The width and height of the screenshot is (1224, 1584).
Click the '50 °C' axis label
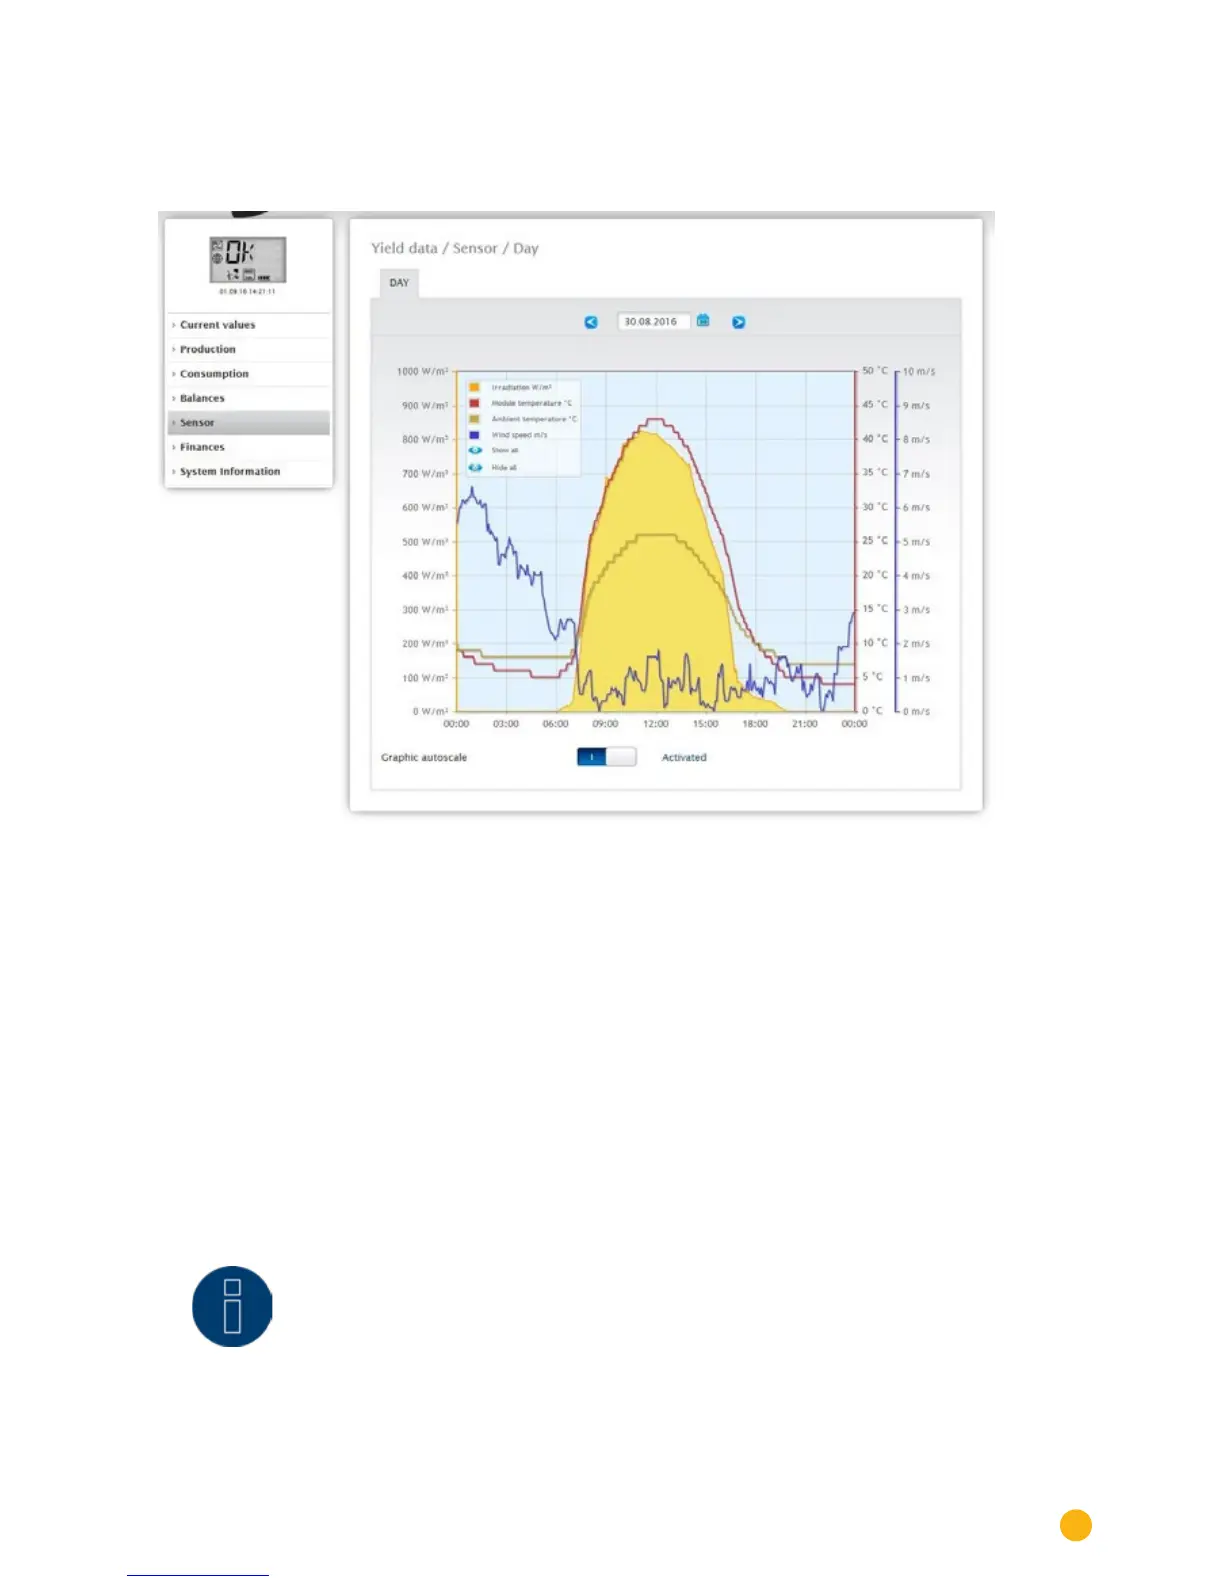[875, 371]
